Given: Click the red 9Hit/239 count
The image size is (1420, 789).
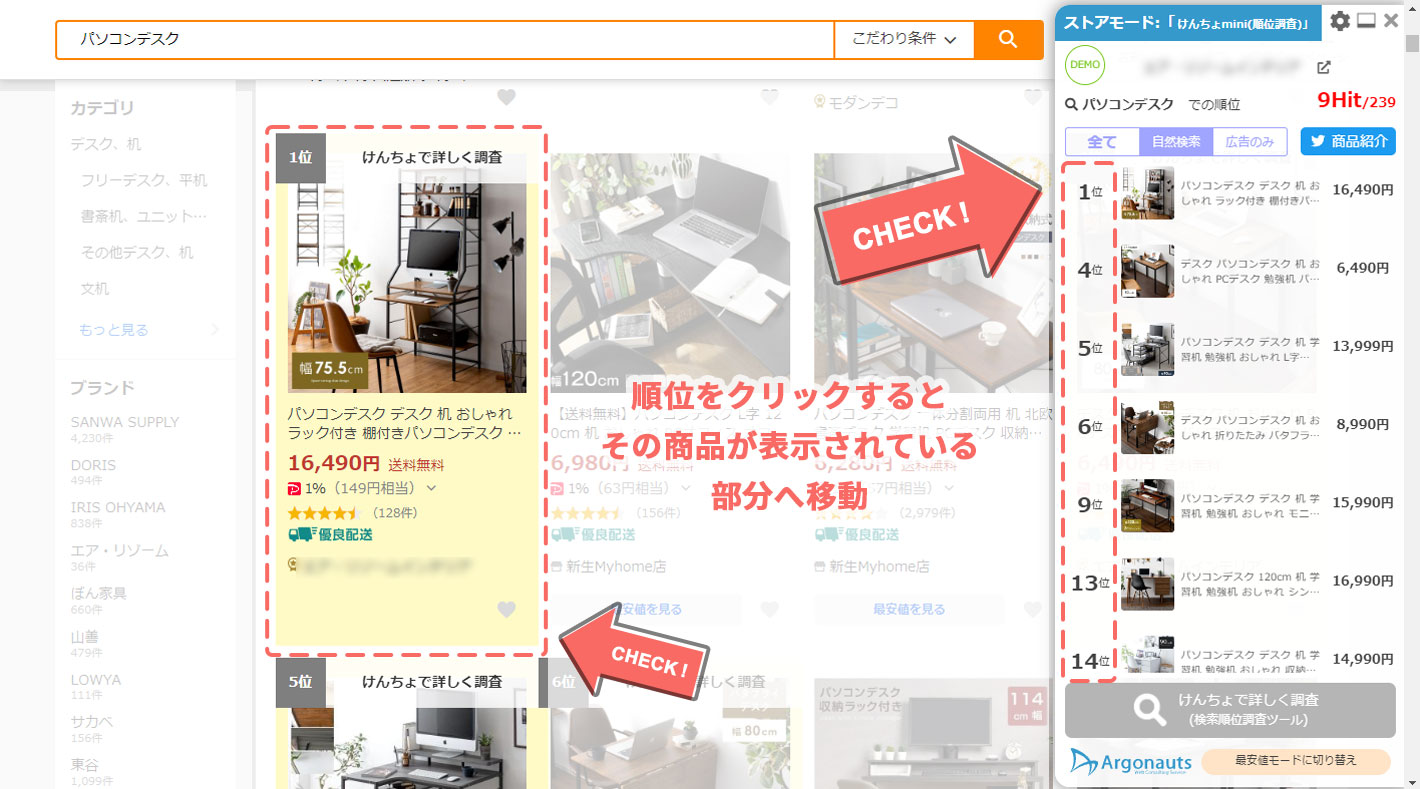Looking at the screenshot, I should [x=1356, y=100].
